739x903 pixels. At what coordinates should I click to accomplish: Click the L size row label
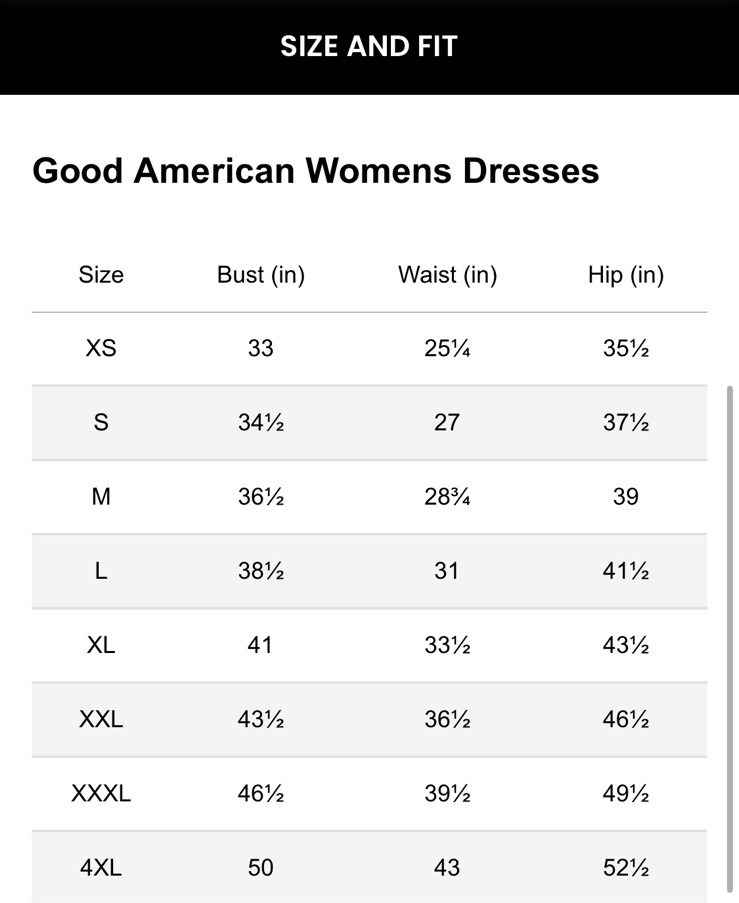point(101,571)
